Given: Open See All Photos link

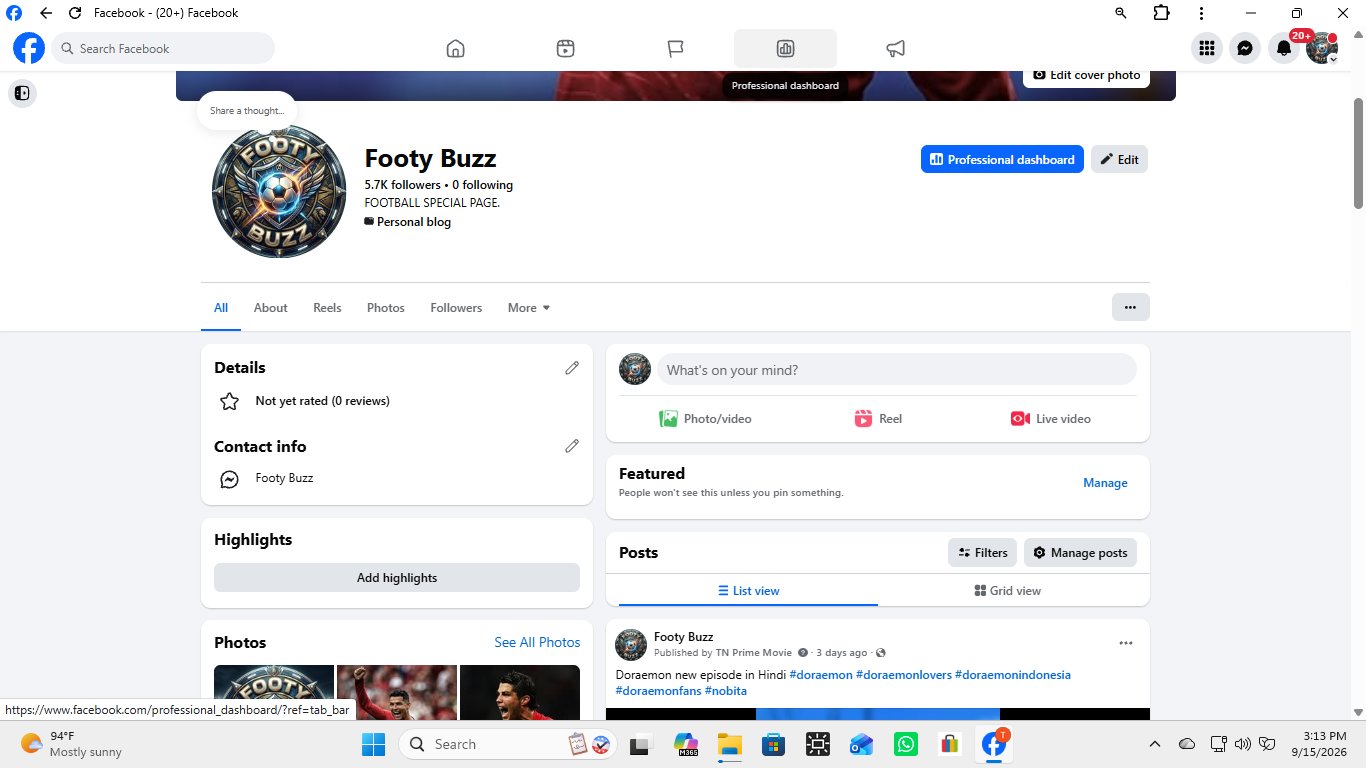Looking at the screenshot, I should point(537,642).
